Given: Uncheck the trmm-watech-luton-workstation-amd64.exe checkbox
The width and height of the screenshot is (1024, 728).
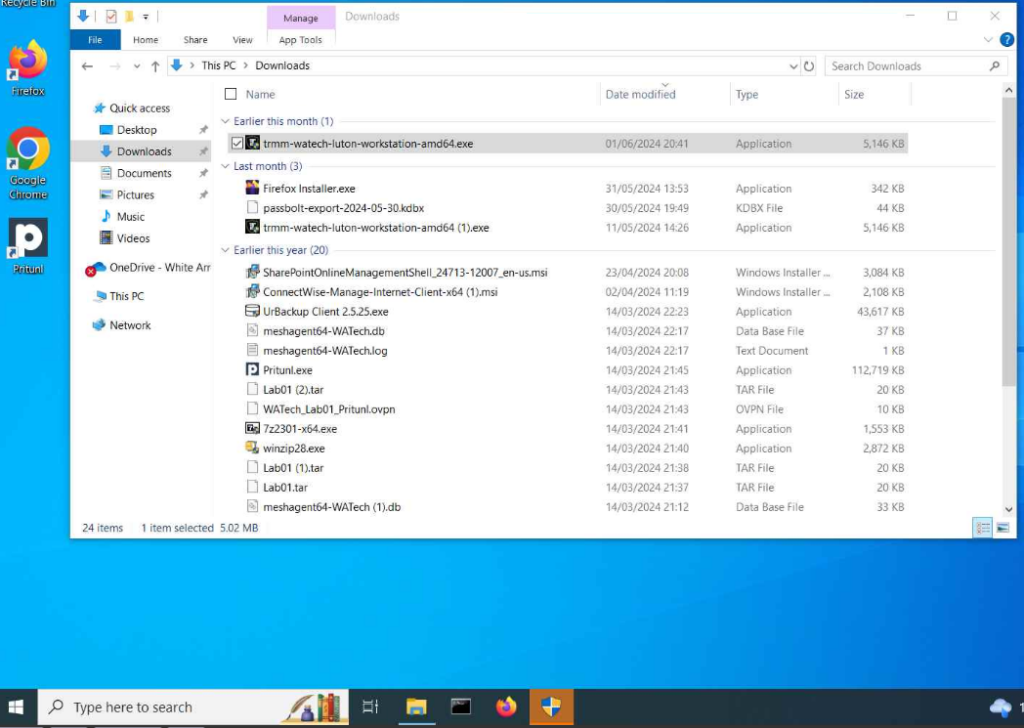Looking at the screenshot, I should coord(237,143).
